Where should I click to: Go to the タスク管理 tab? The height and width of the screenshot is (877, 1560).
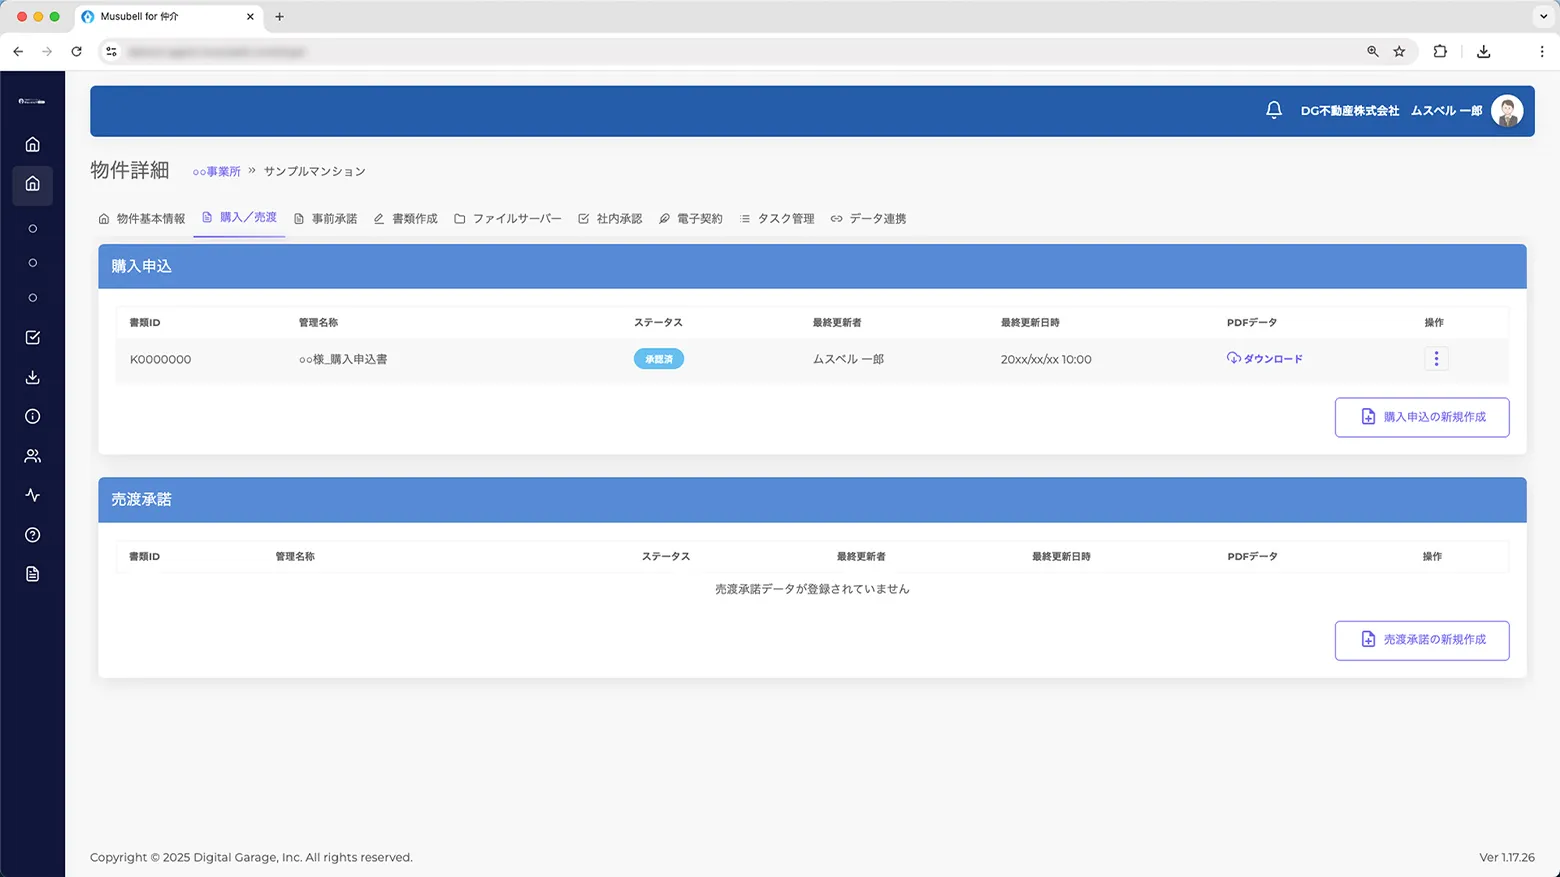click(x=777, y=219)
